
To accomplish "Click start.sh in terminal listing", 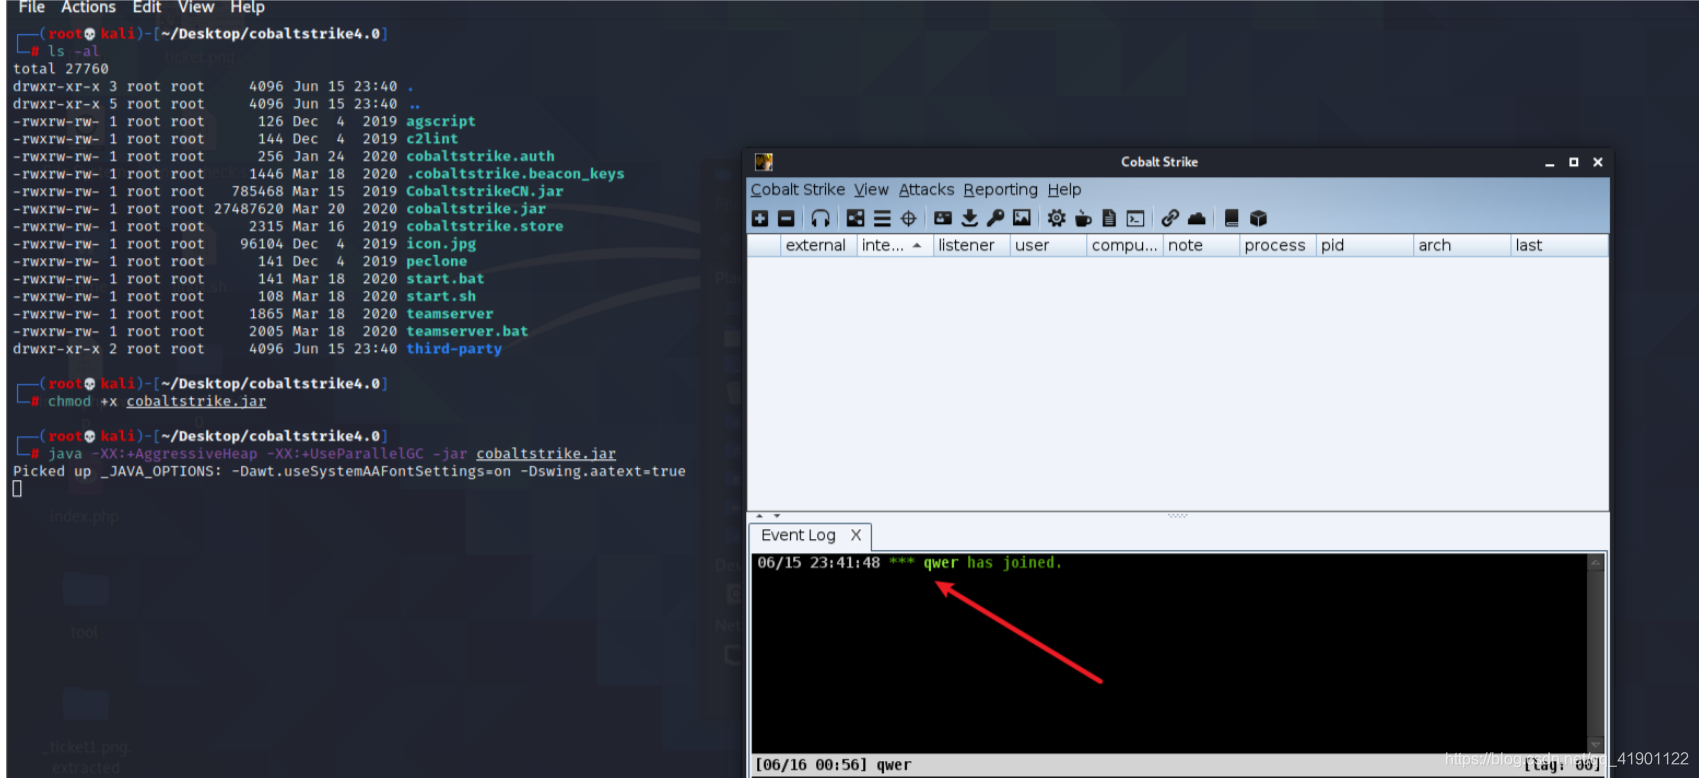I will [x=441, y=296].
